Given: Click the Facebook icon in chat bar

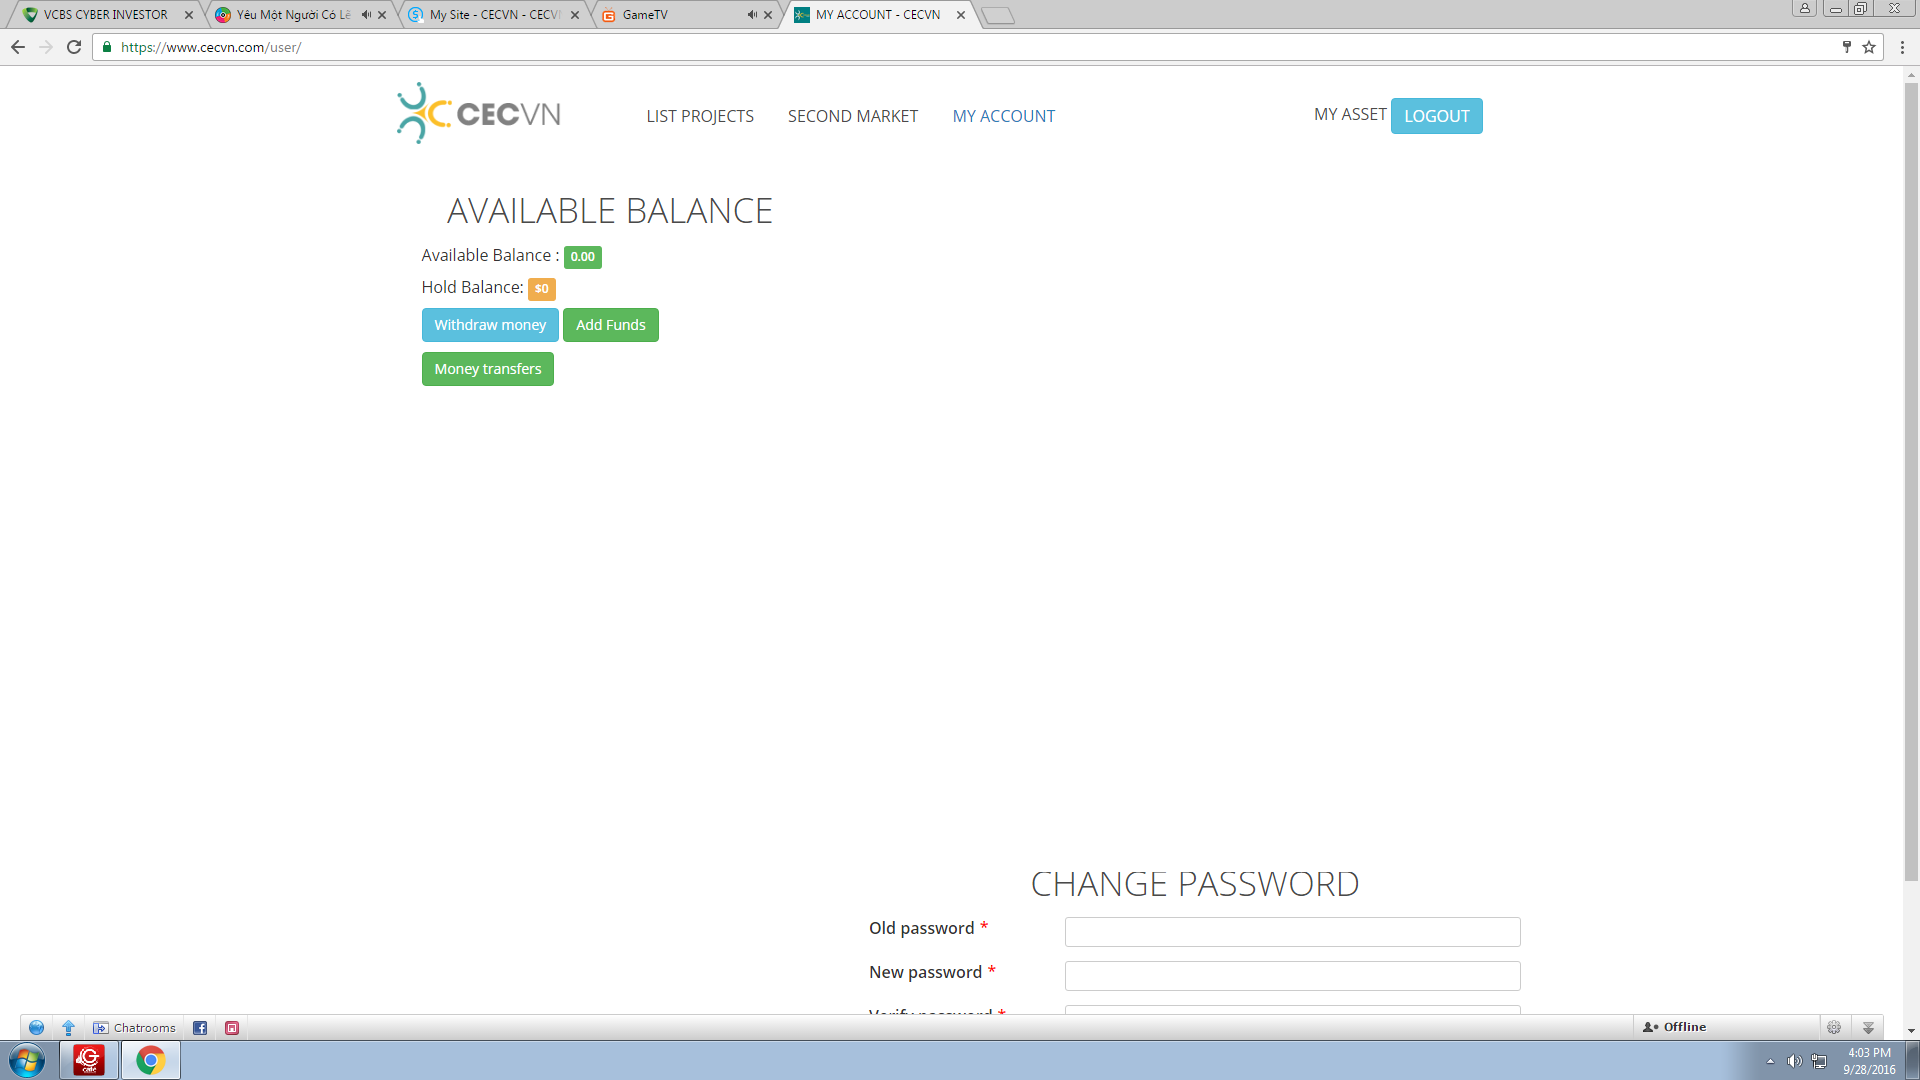Looking at the screenshot, I should tap(200, 1028).
